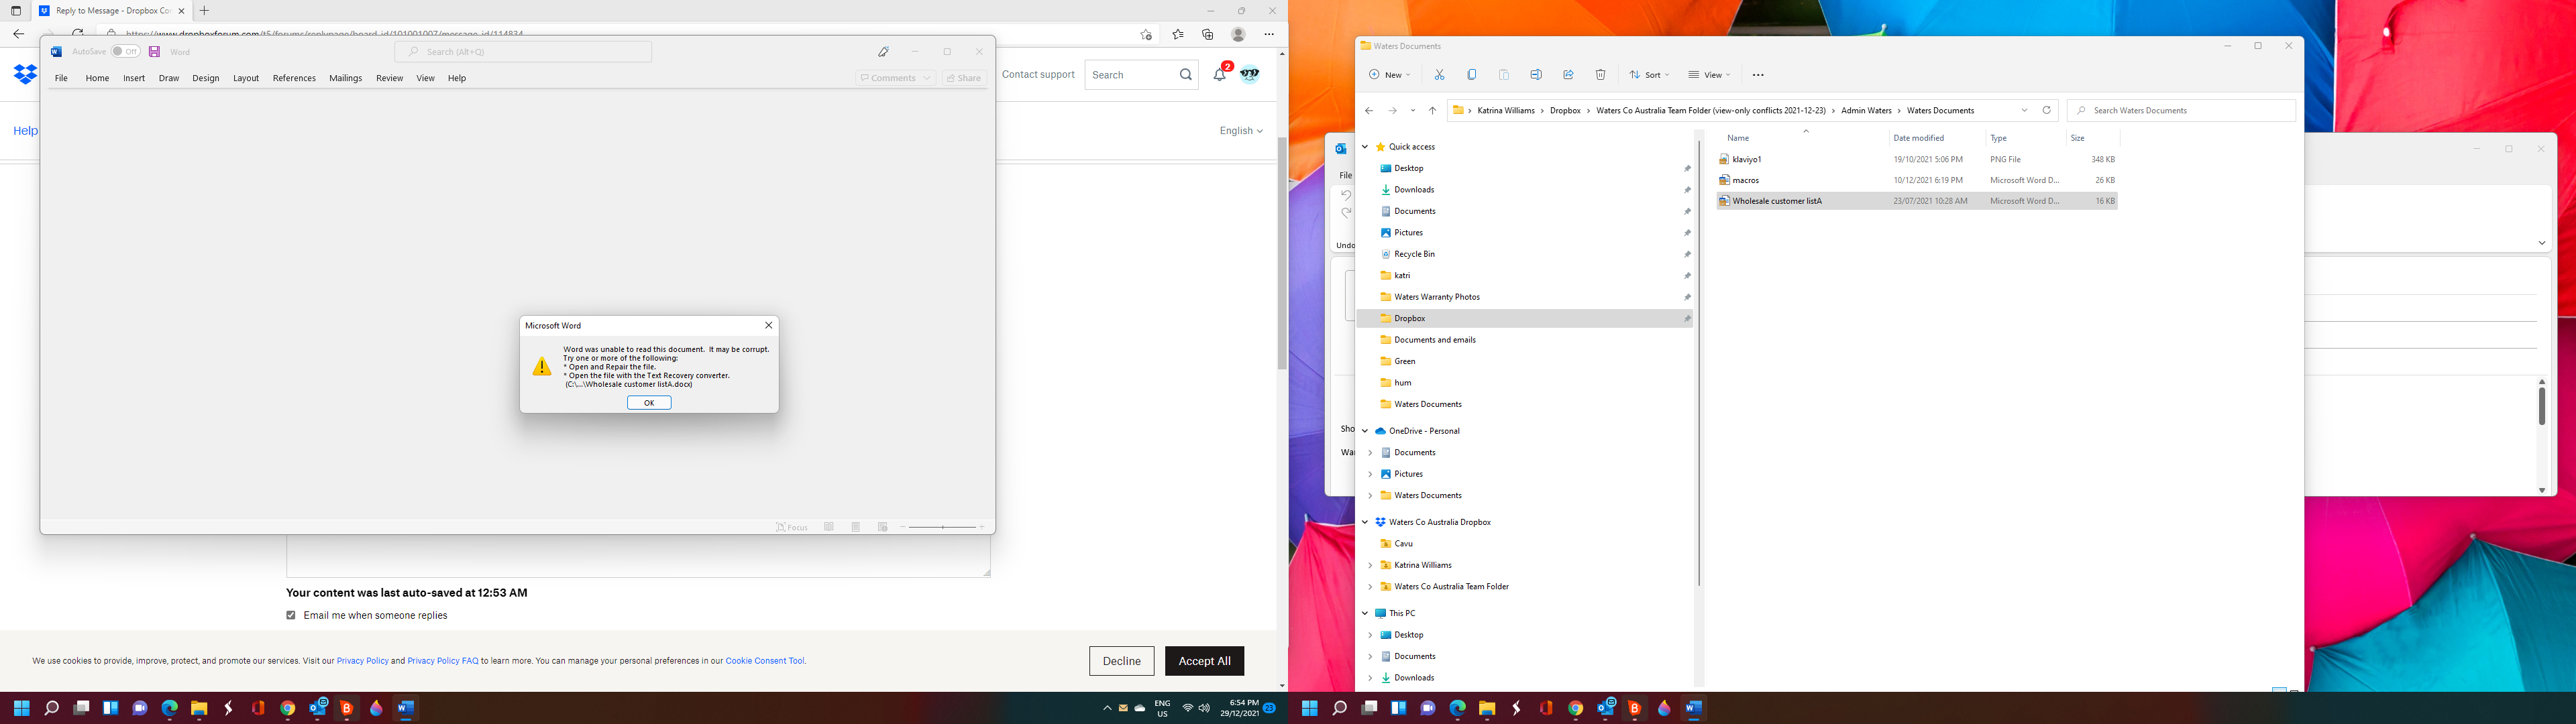This screenshot has height=724, width=2576.
Task: Select the Mailings tab in Word
Action: [345, 78]
